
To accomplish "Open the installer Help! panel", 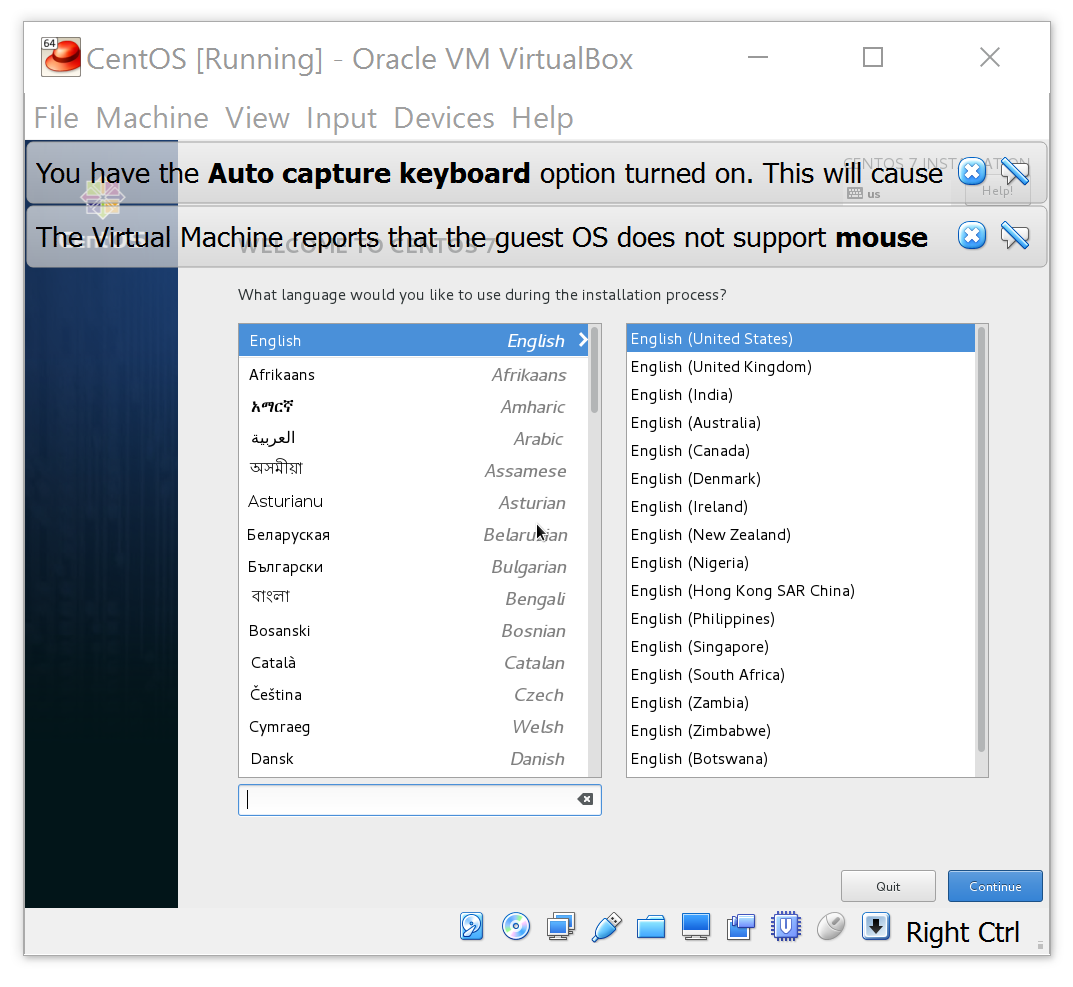I will tap(997, 192).
